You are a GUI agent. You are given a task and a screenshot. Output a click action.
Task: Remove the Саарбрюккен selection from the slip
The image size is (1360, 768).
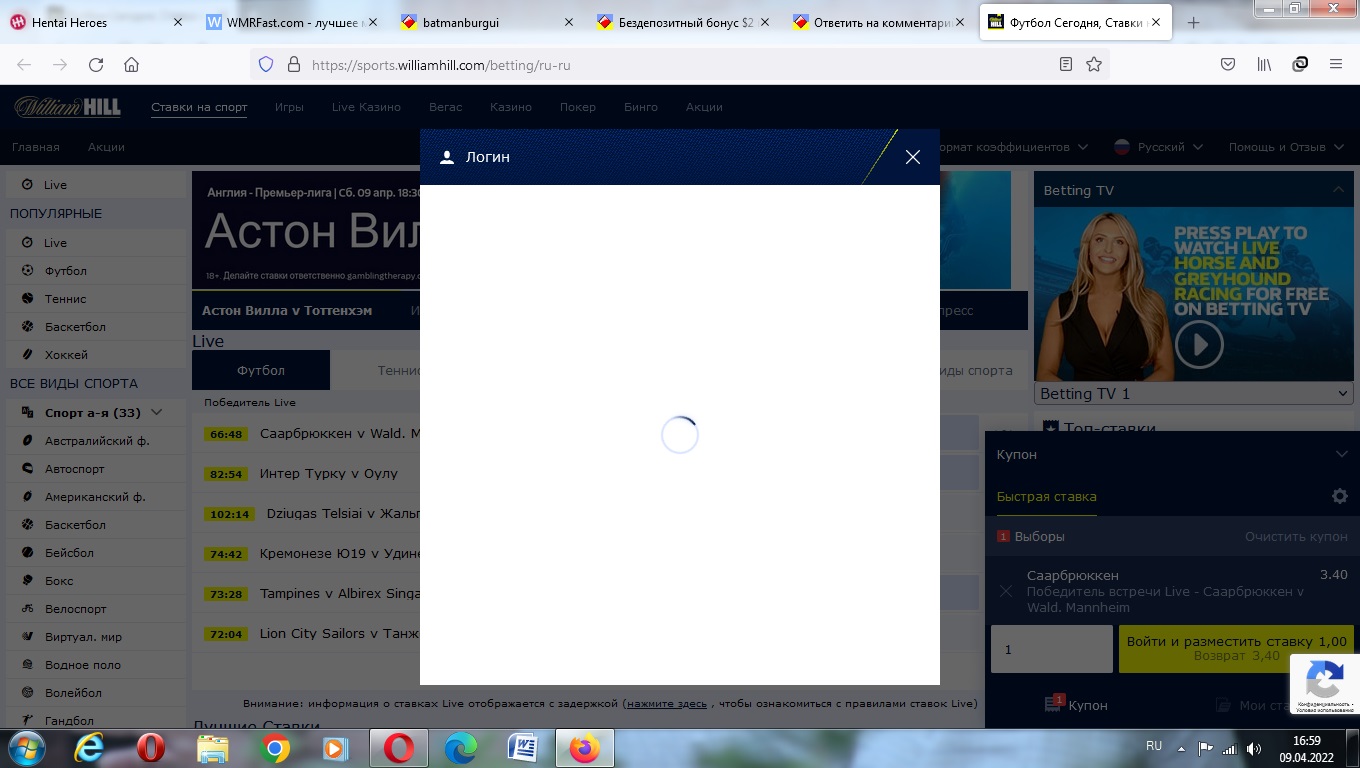(1006, 591)
